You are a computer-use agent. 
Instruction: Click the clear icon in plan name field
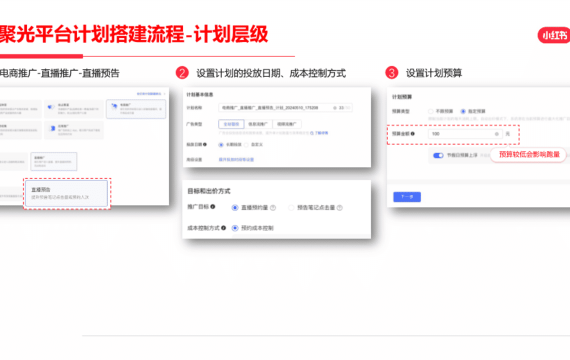tap(335, 108)
